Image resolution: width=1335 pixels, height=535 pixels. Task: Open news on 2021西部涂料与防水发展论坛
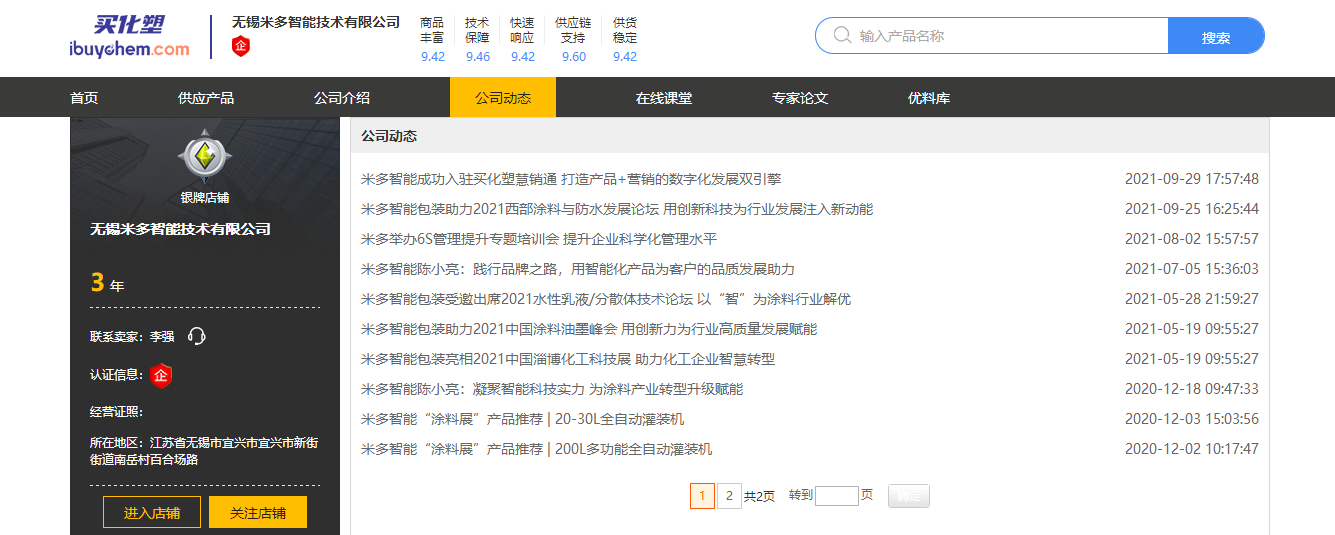tap(617, 209)
